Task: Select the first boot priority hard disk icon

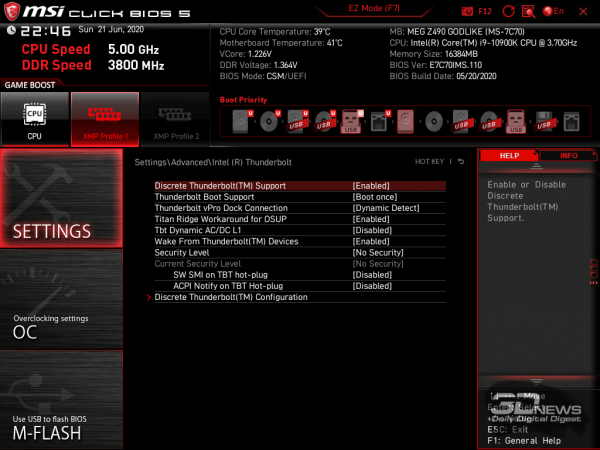Action: [x=241, y=122]
